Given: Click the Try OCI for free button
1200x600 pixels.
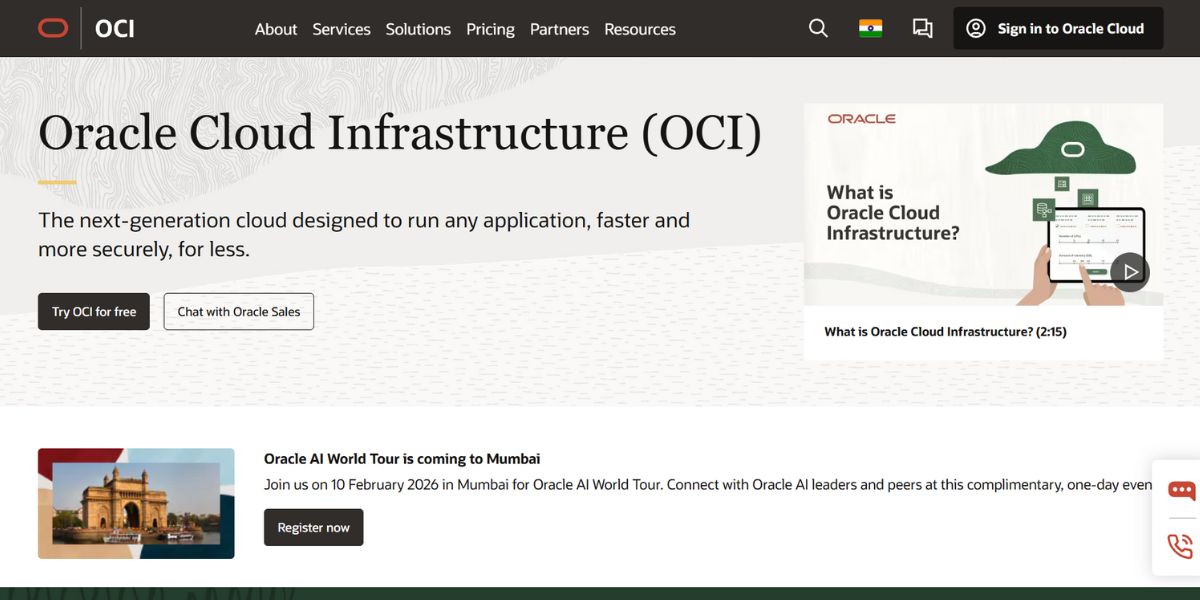Looking at the screenshot, I should point(93,311).
